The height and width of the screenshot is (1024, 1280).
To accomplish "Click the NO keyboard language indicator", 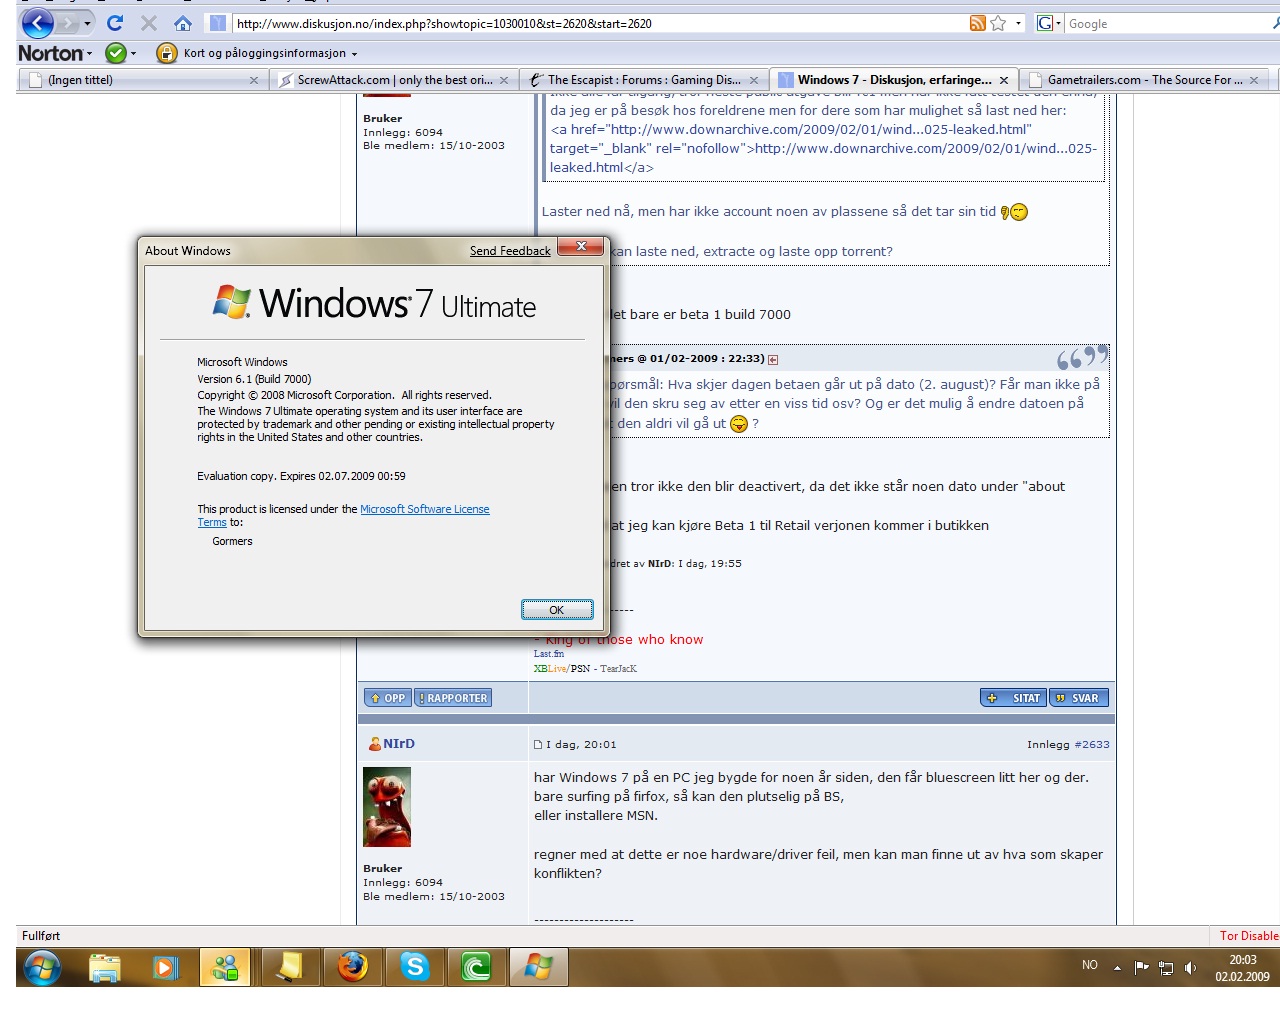I will (1090, 965).
